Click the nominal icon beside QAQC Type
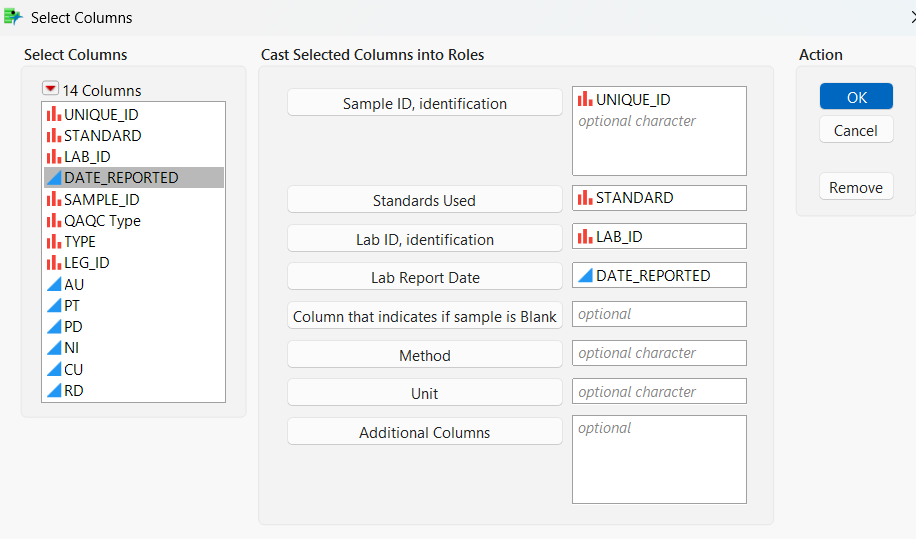Viewport: 916px width, 539px height. [x=54, y=220]
